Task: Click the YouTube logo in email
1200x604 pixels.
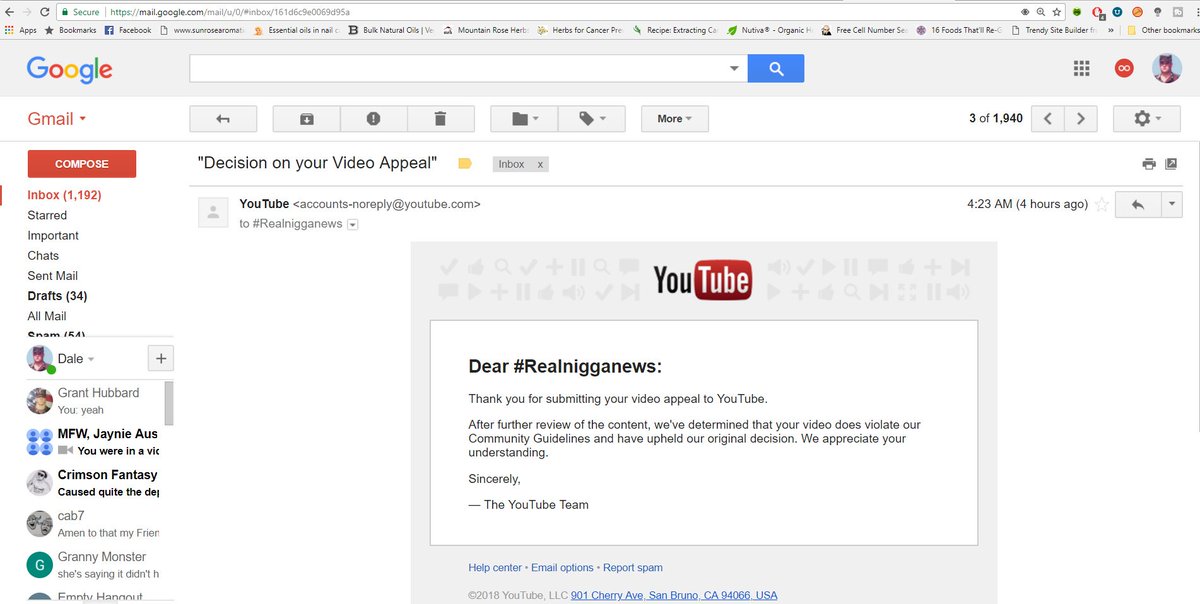Action: [x=703, y=281]
